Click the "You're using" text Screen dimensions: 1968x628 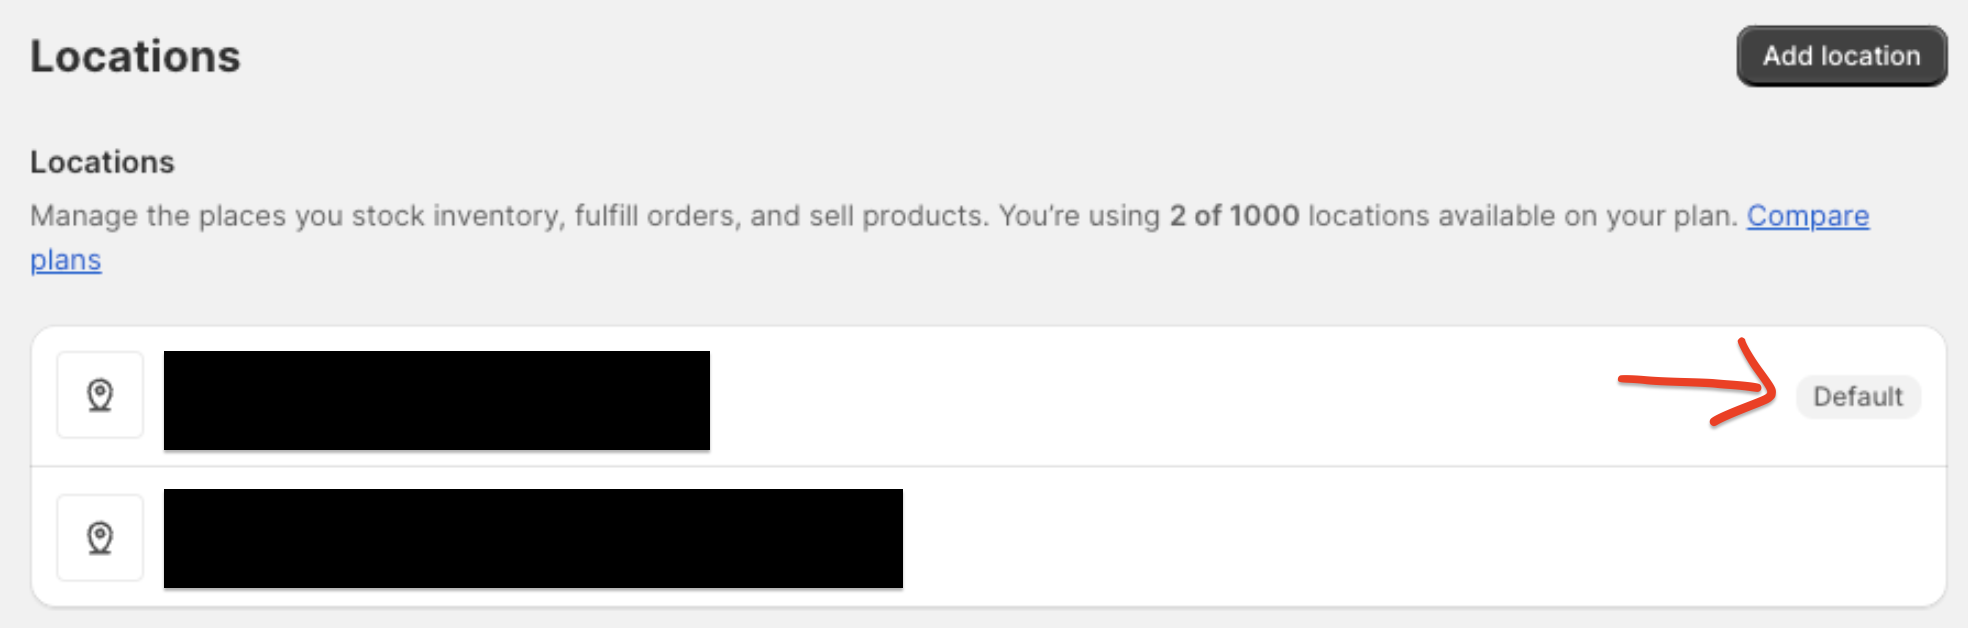tap(1078, 216)
